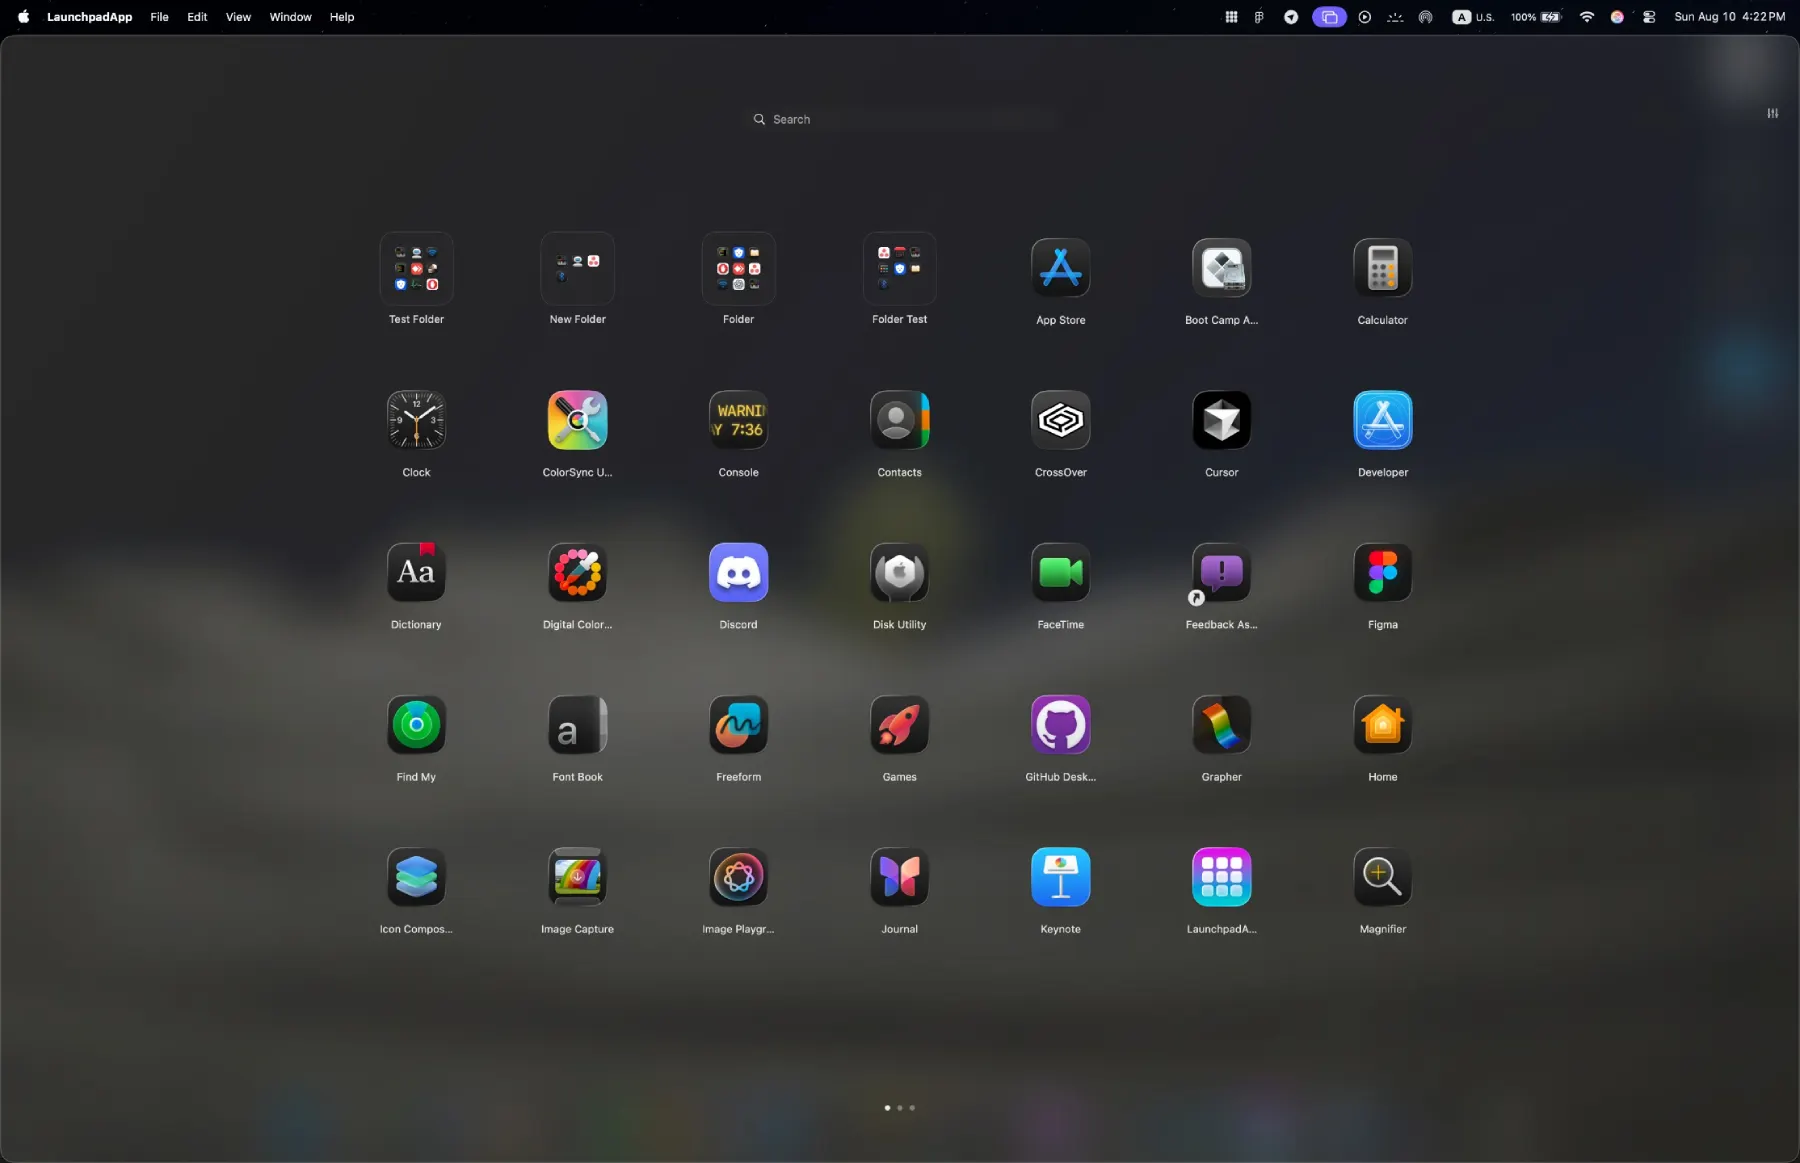Image resolution: width=1800 pixels, height=1163 pixels.
Task: Open the Discord app icon
Action: click(738, 573)
